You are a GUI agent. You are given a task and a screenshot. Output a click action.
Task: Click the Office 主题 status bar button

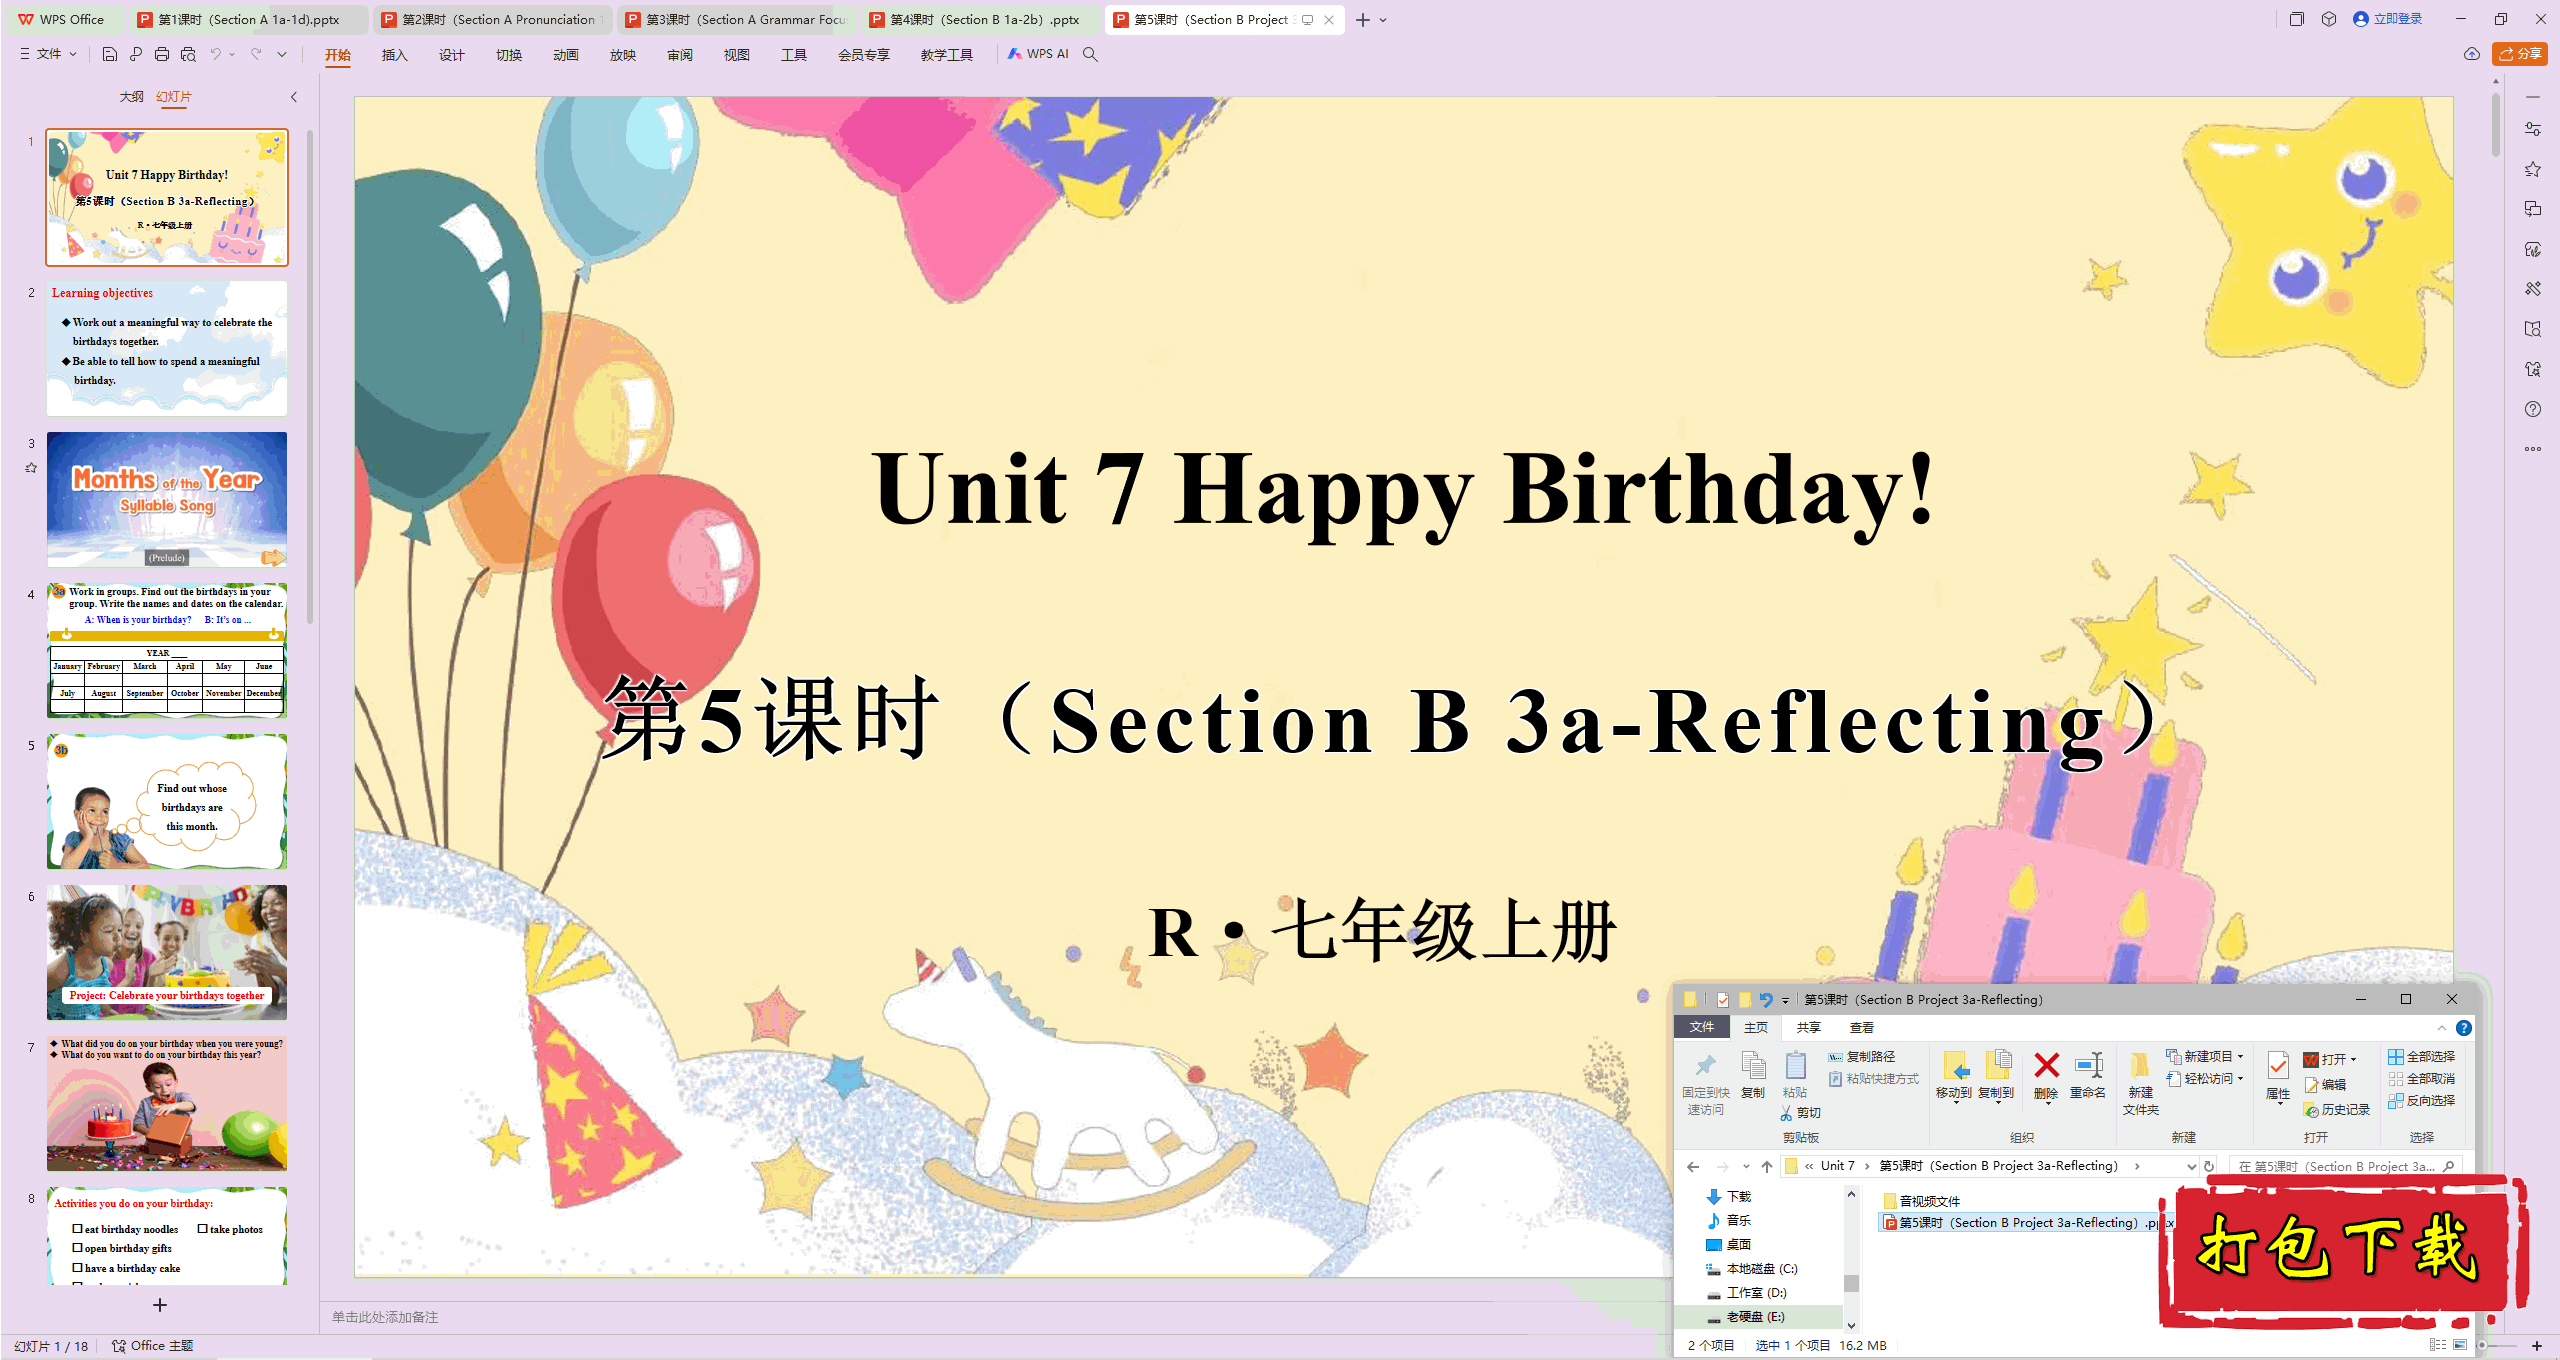(x=153, y=1346)
